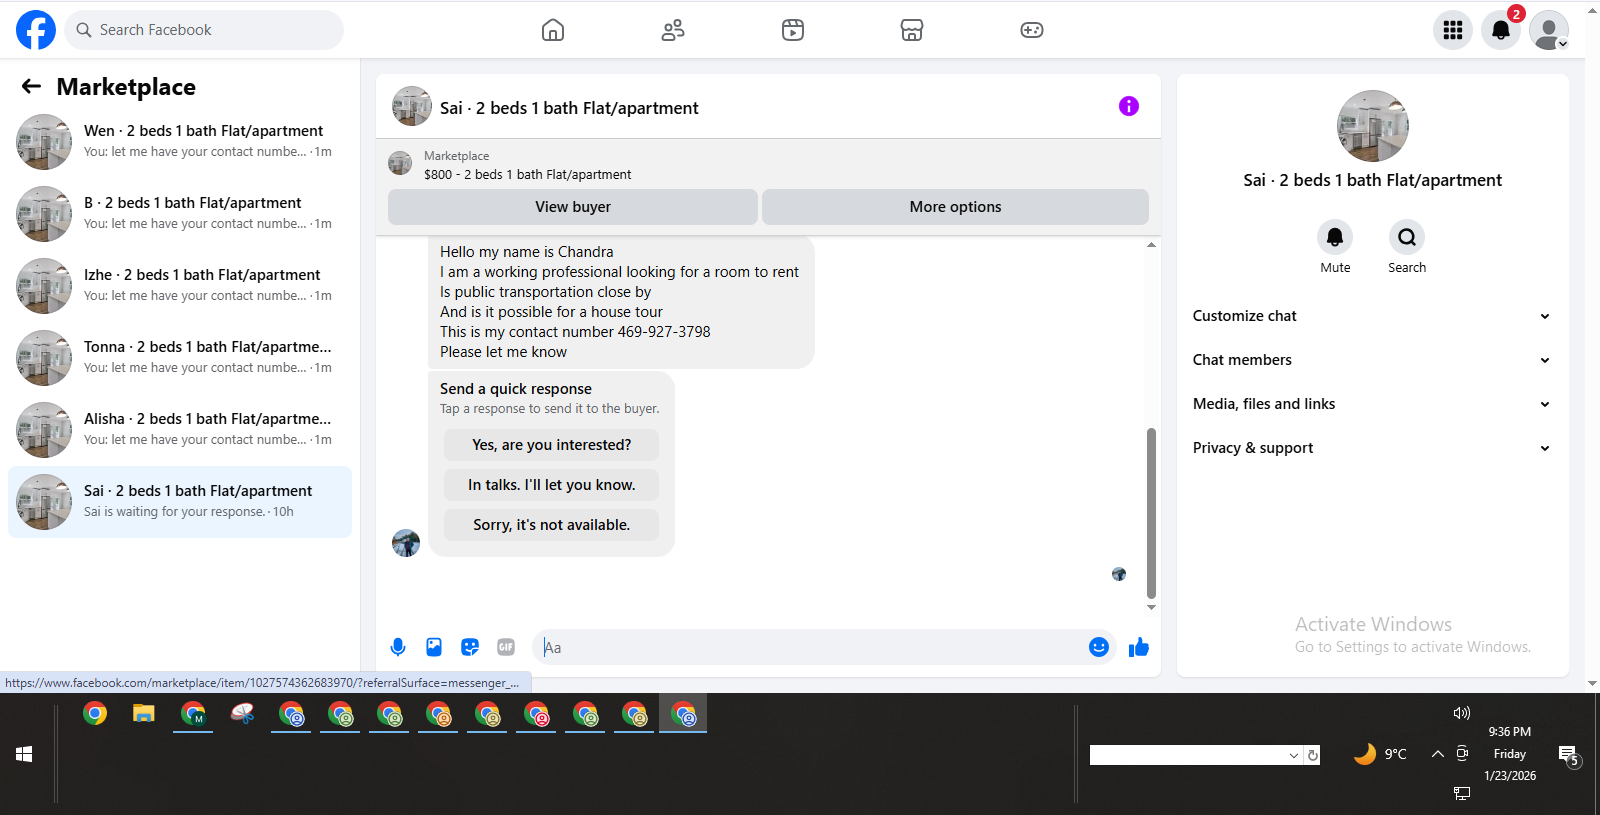This screenshot has width=1600, height=815.
Task: Send quick response 'Sorry, it's not available.'
Action: pyautogui.click(x=552, y=525)
